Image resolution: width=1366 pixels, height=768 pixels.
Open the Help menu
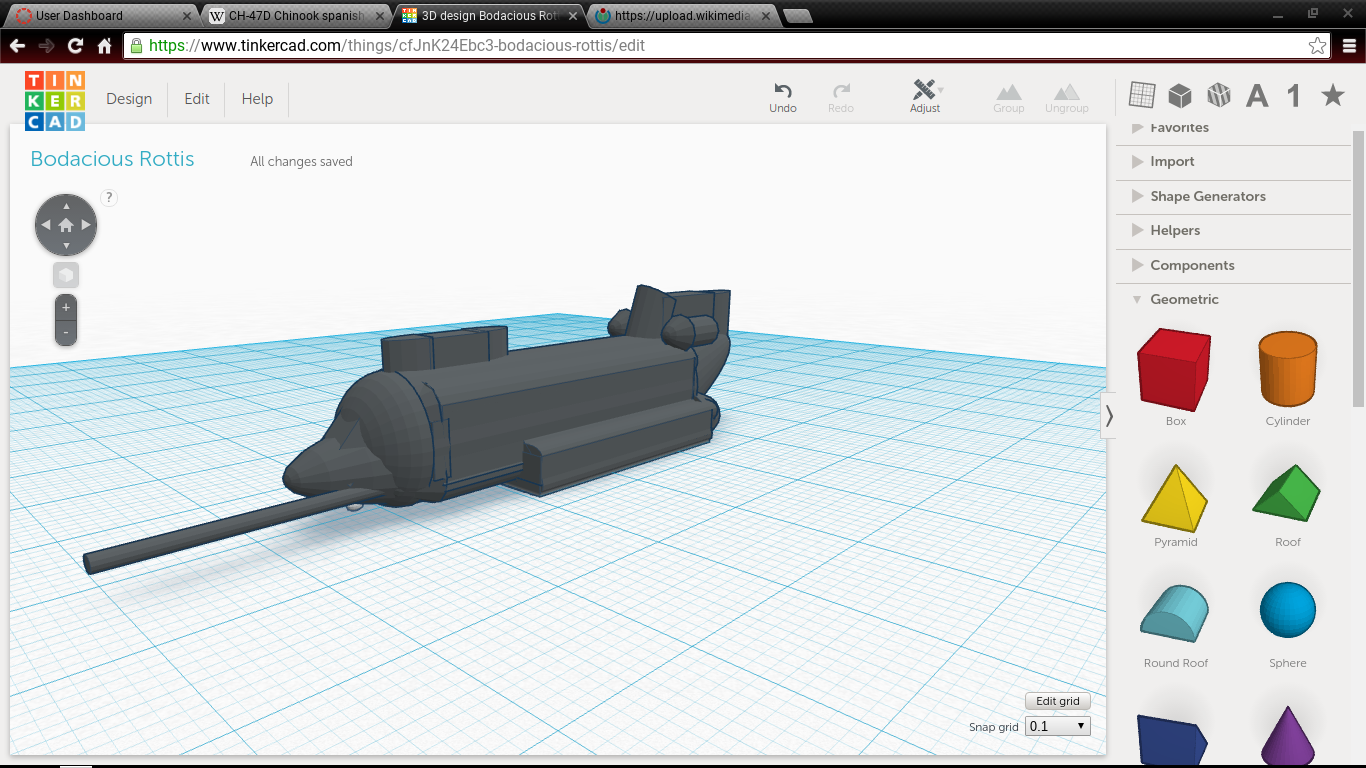(257, 99)
